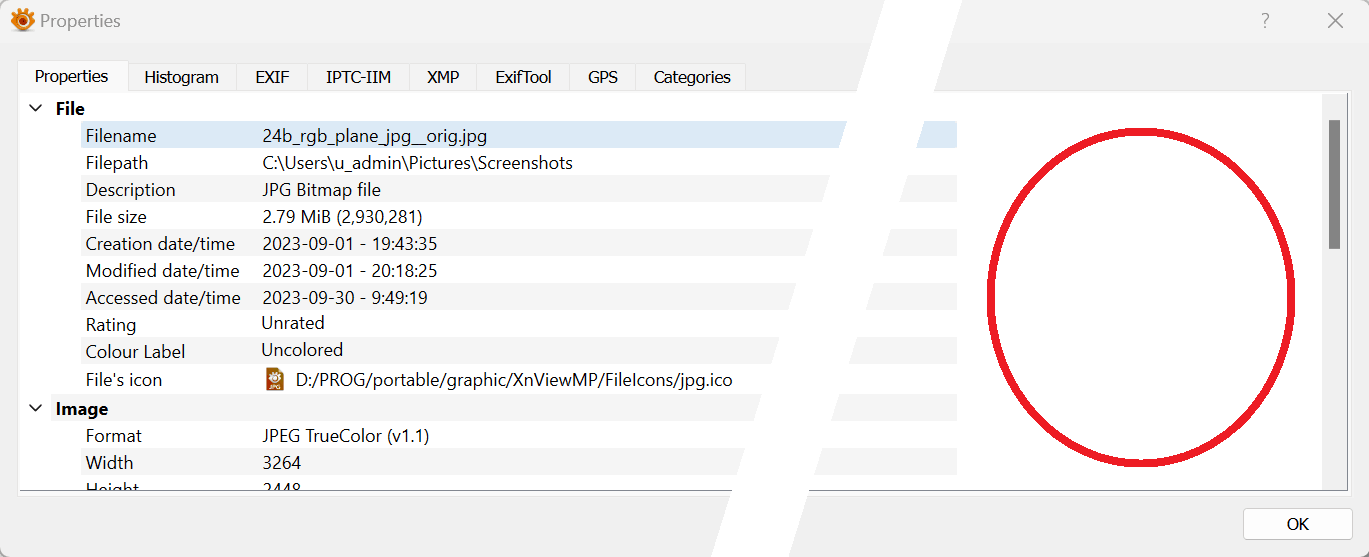Click the value 2023-09-30 - 9:49:19
Screen dimensions: 1369x557
[x=346, y=298]
